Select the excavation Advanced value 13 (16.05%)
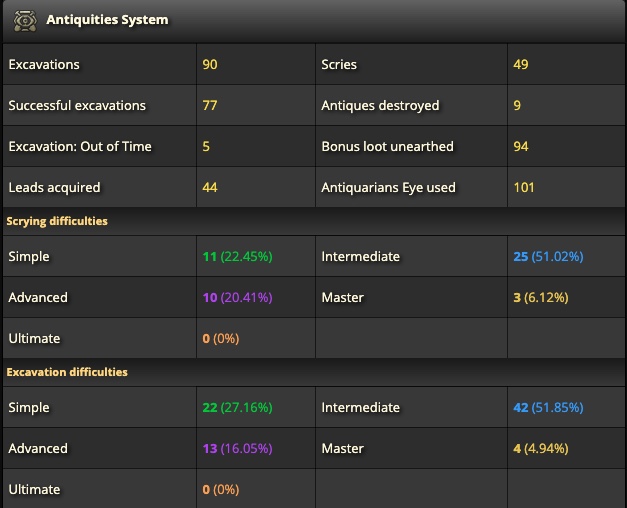The image size is (627, 508). (238, 449)
